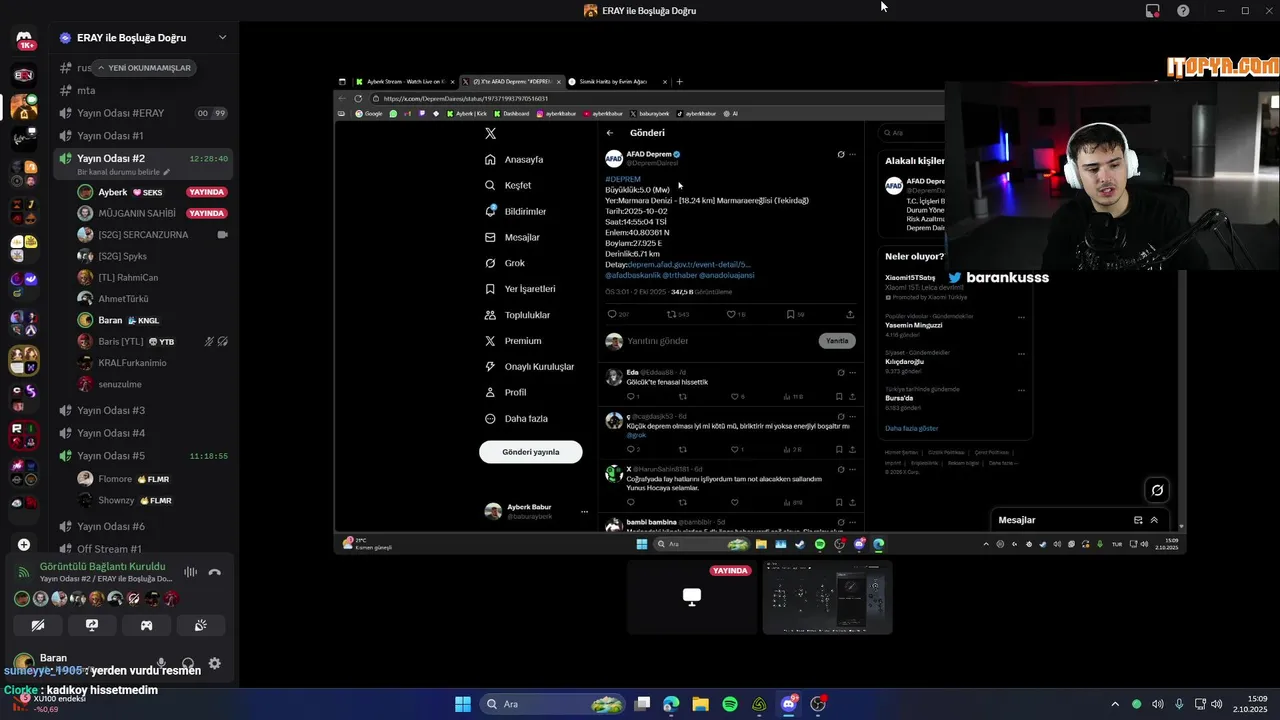Select user [TL] RahmiCan in voice list

[x=152, y=277]
